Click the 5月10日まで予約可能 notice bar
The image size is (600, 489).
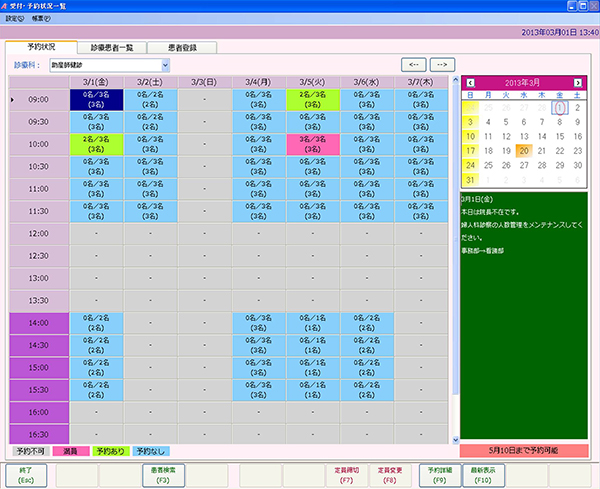click(x=524, y=451)
